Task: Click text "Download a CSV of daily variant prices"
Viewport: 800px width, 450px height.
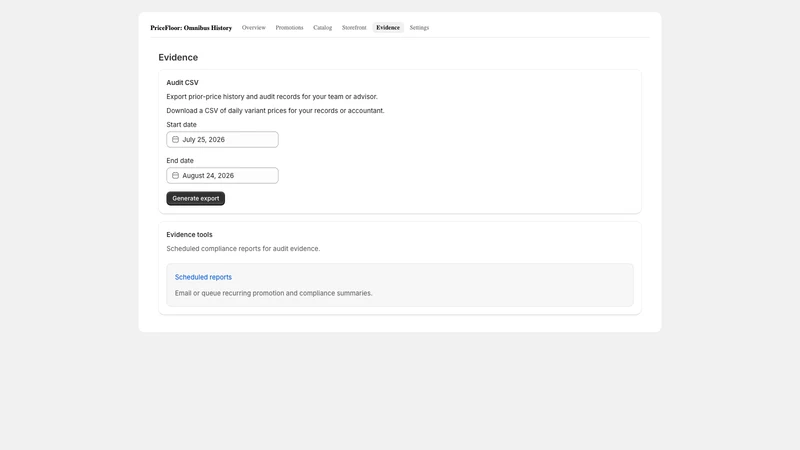Action: pos(226,111)
